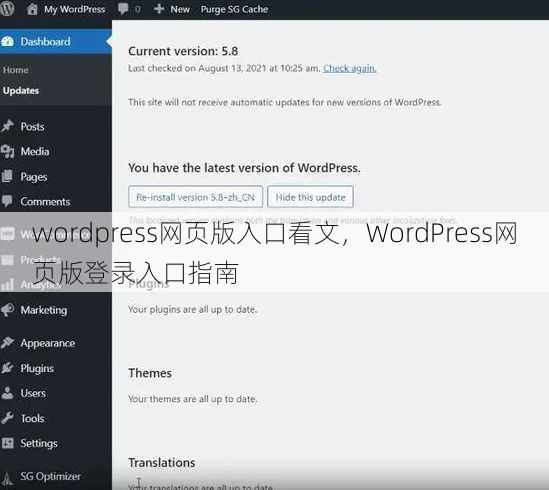This screenshot has height=490, width=549.
Task: Click the plus icon beside New
Action: tap(159, 9)
